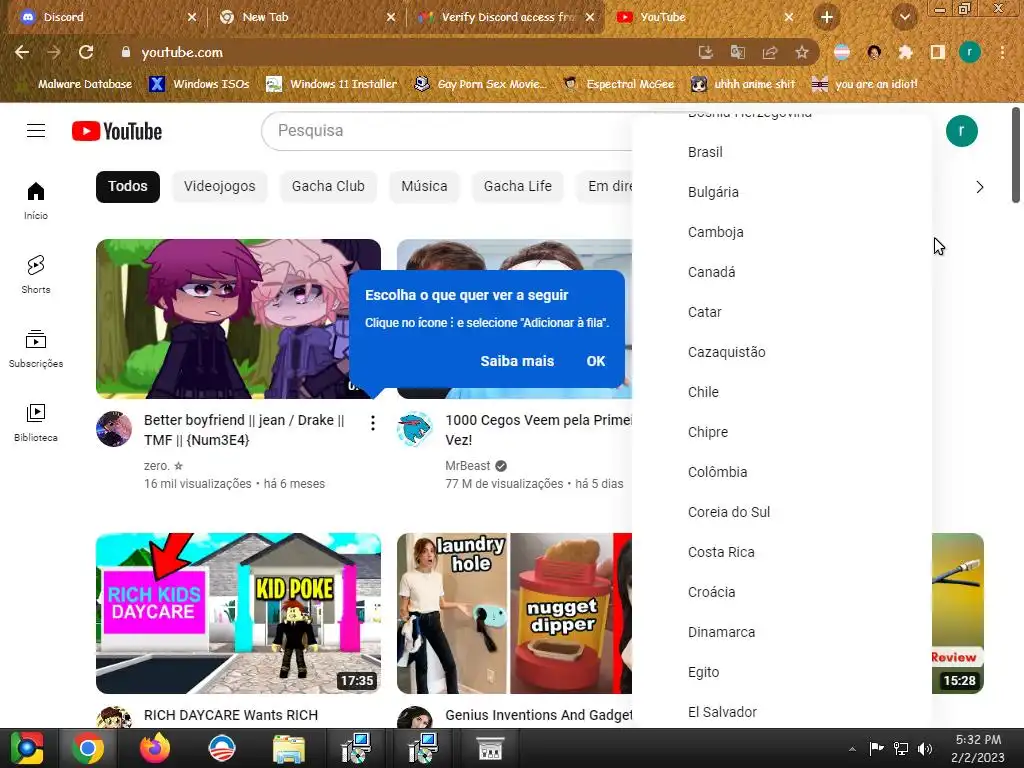The image size is (1024, 768).
Task: Select the Gacha Club filter chip
Action: 328,187
